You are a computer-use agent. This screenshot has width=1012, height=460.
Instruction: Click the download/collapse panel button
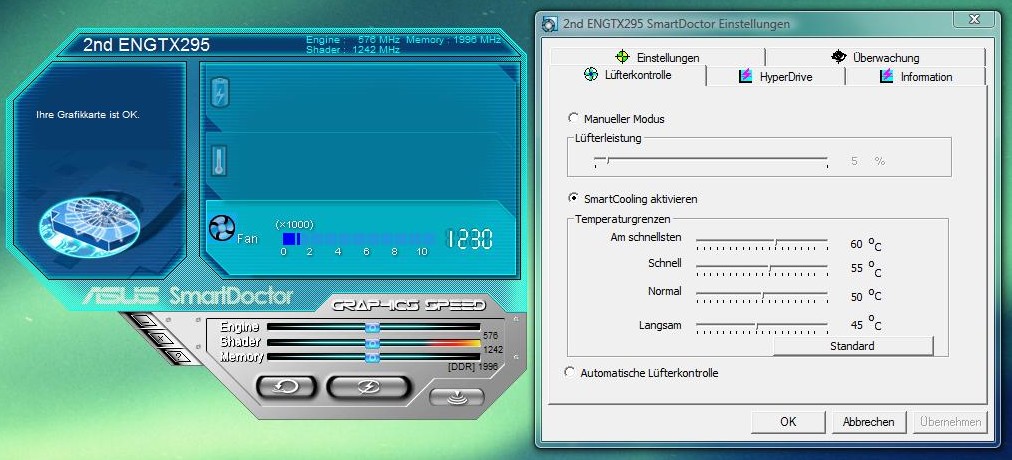[x=456, y=397]
